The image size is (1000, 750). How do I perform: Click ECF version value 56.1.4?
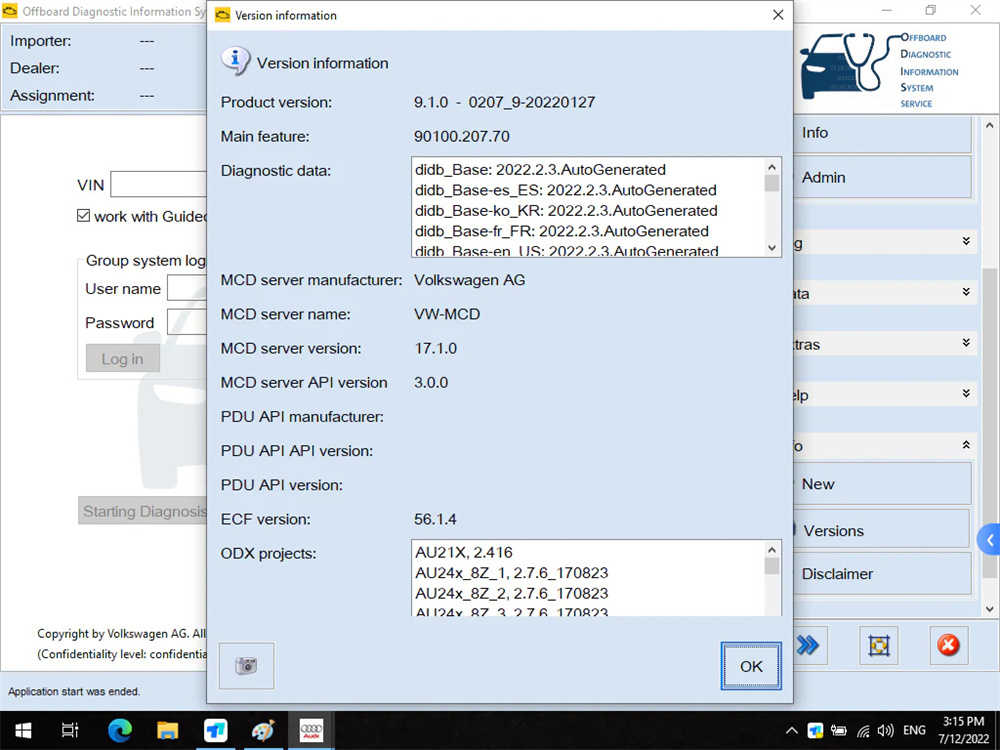point(435,519)
